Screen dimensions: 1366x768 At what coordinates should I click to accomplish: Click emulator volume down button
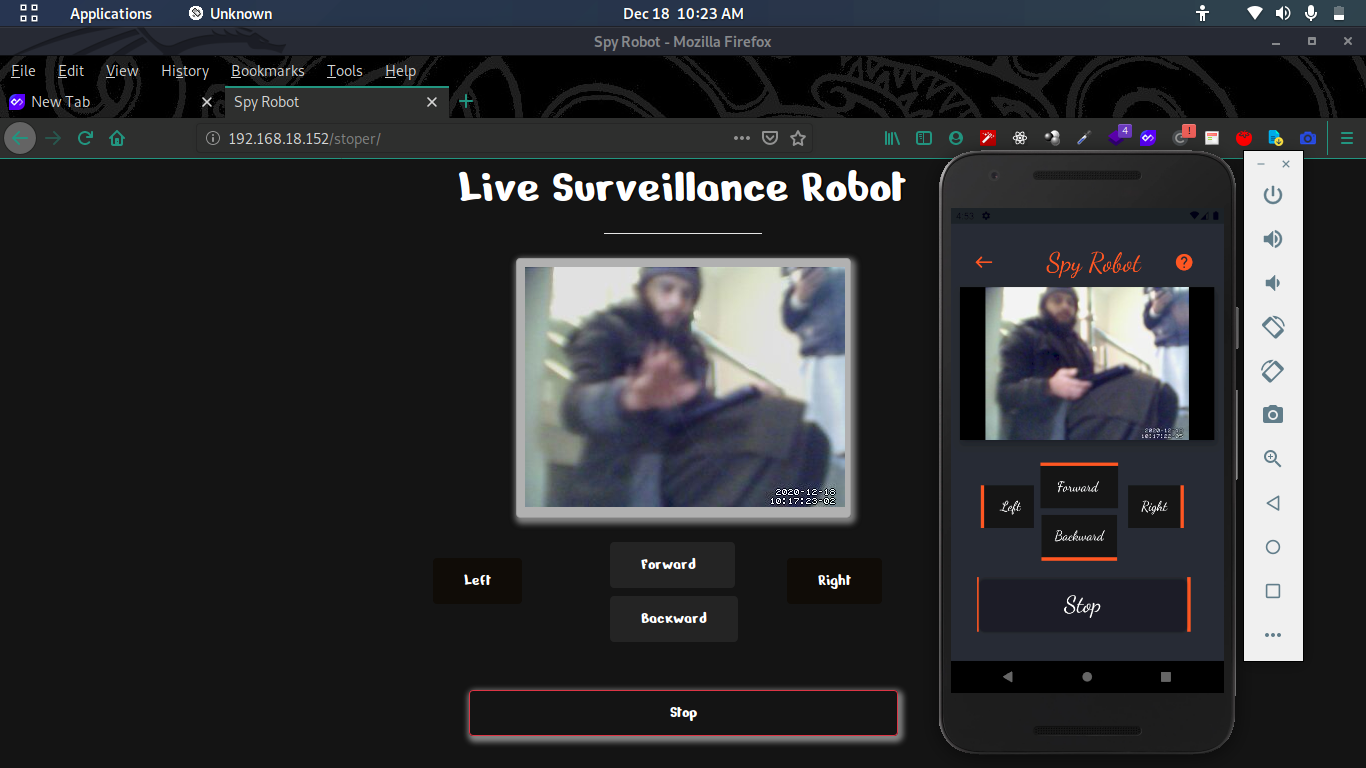point(1273,283)
